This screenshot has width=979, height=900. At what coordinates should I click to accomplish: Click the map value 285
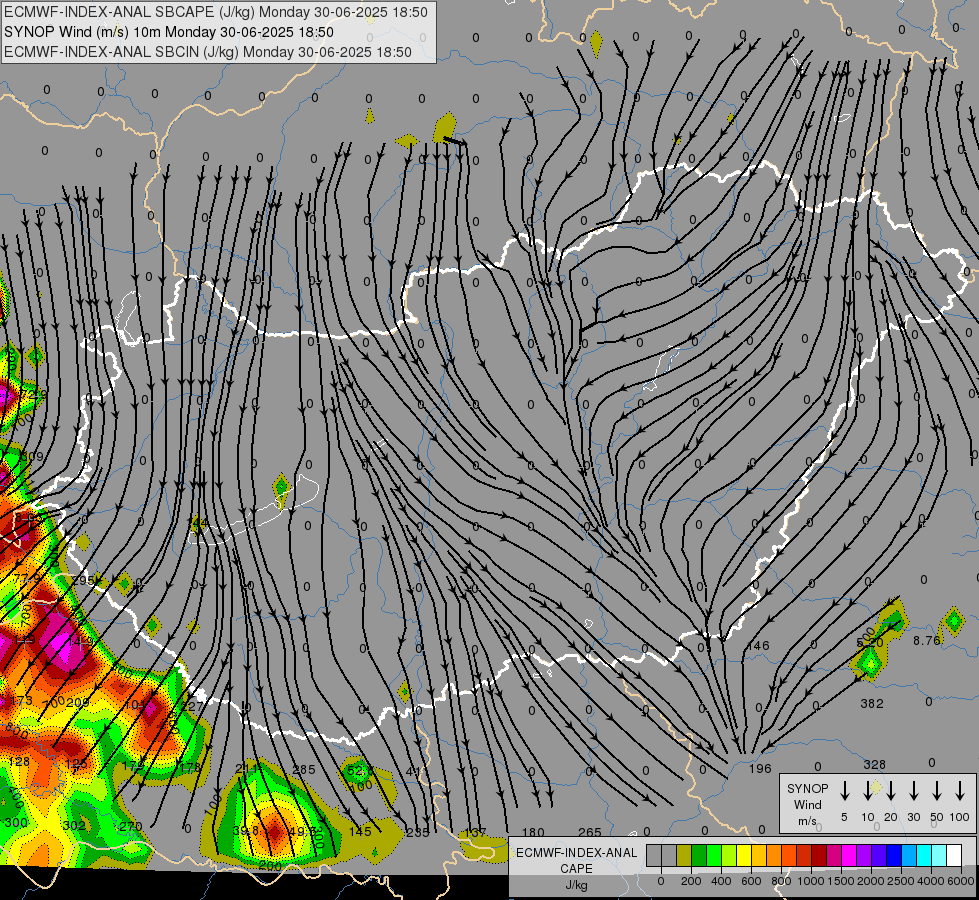click(304, 769)
